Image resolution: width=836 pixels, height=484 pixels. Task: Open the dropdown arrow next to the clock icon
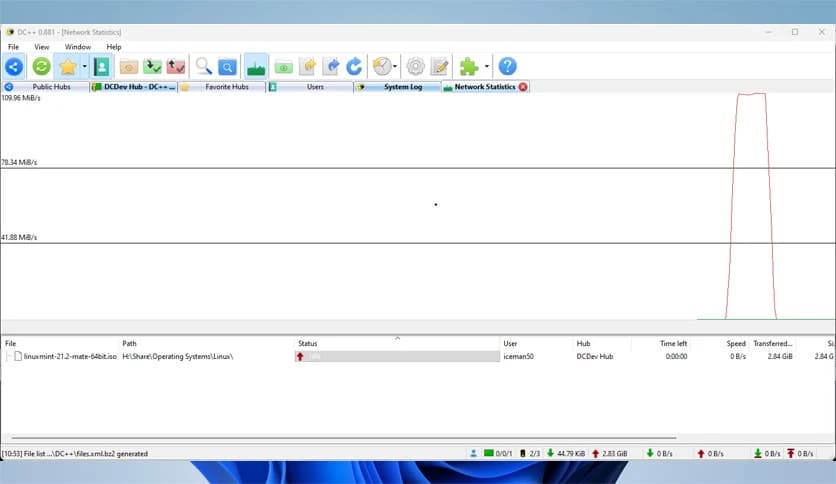click(x=395, y=67)
